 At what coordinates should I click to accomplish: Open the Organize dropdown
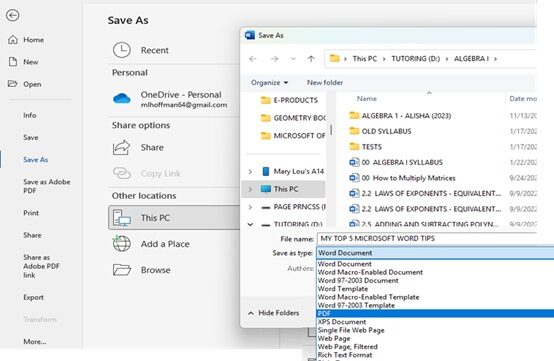(x=270, y=83)
